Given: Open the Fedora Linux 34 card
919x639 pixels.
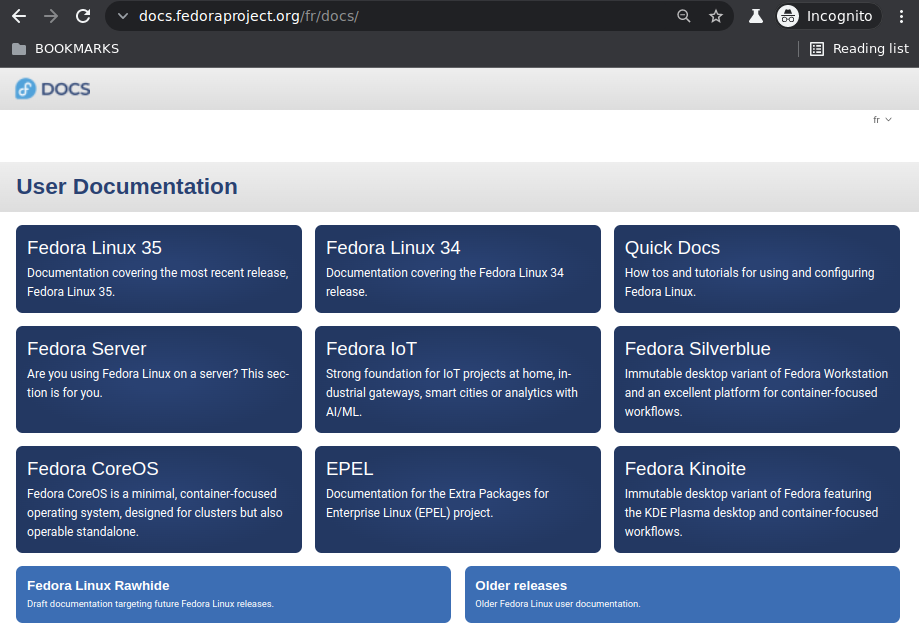Looking at the screenshot, I should click(458, 269).
